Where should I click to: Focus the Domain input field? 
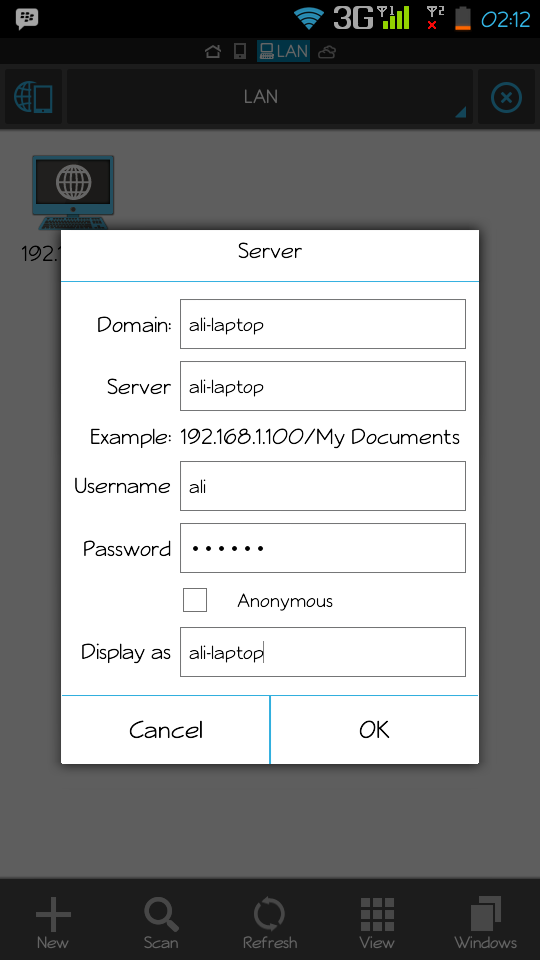click(323, 324)
